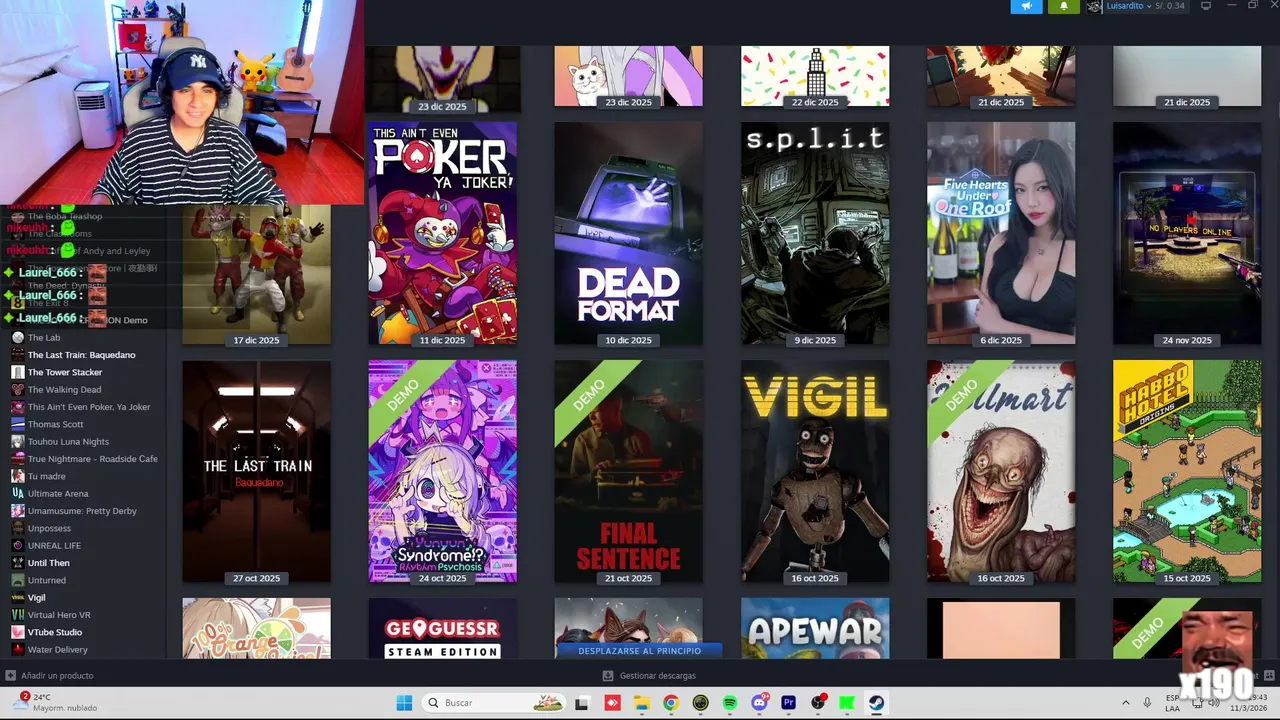Open Discord from the taskbar
The image size is (1280, 720).
[759, 703]
